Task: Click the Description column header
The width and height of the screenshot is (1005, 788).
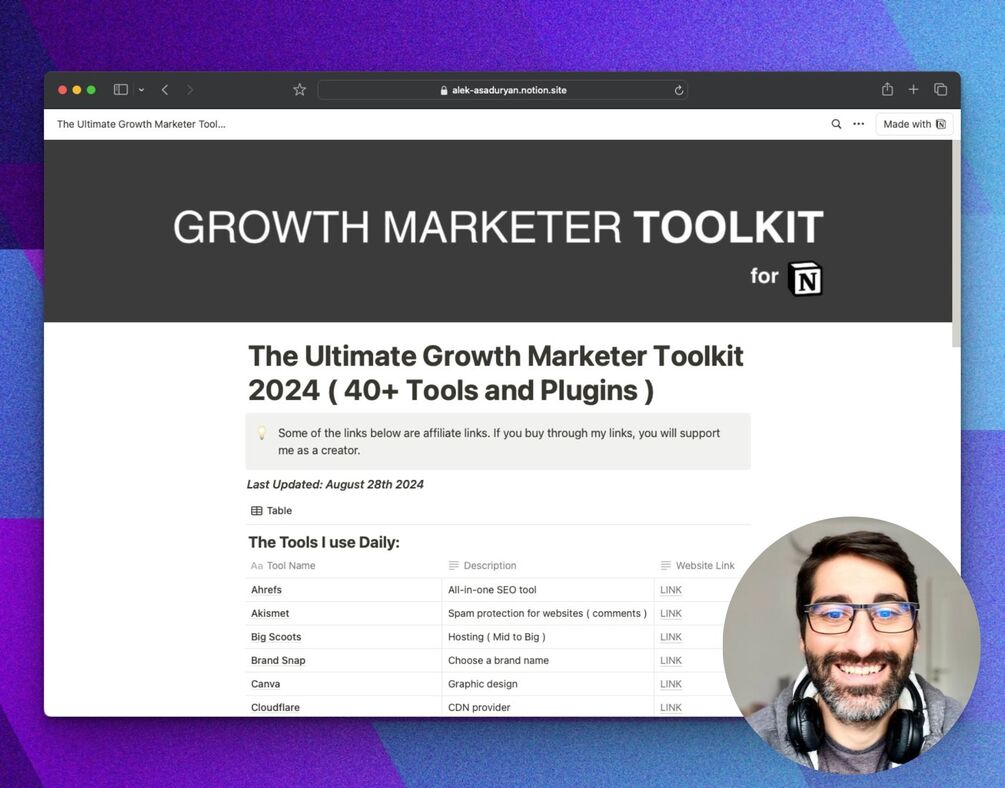Action: click(483, 566)
